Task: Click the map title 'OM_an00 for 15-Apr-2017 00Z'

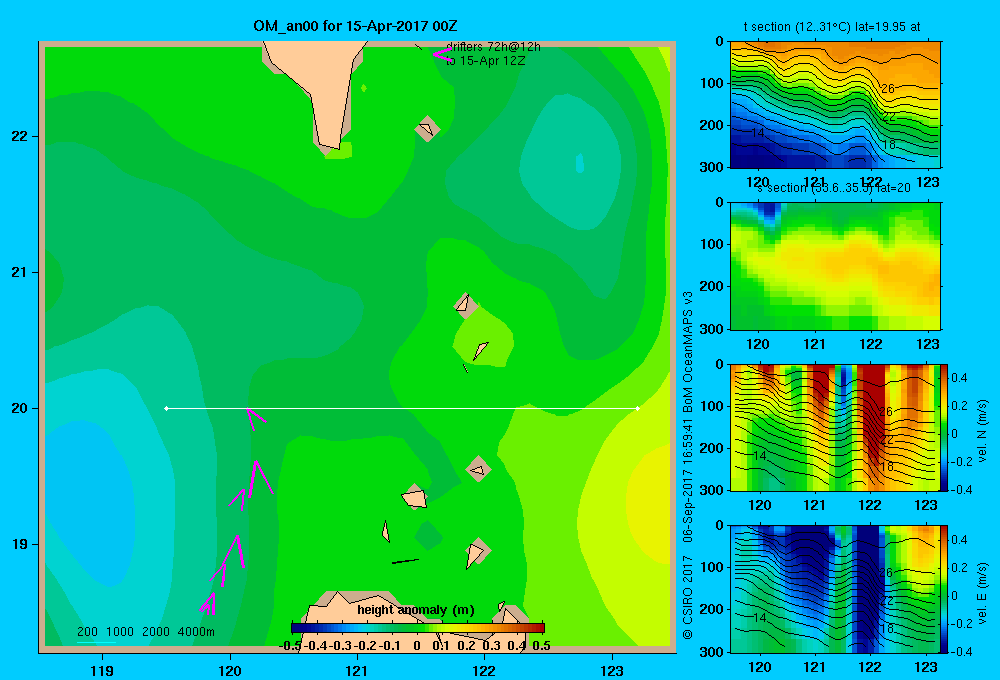Action: click(355, 26)
